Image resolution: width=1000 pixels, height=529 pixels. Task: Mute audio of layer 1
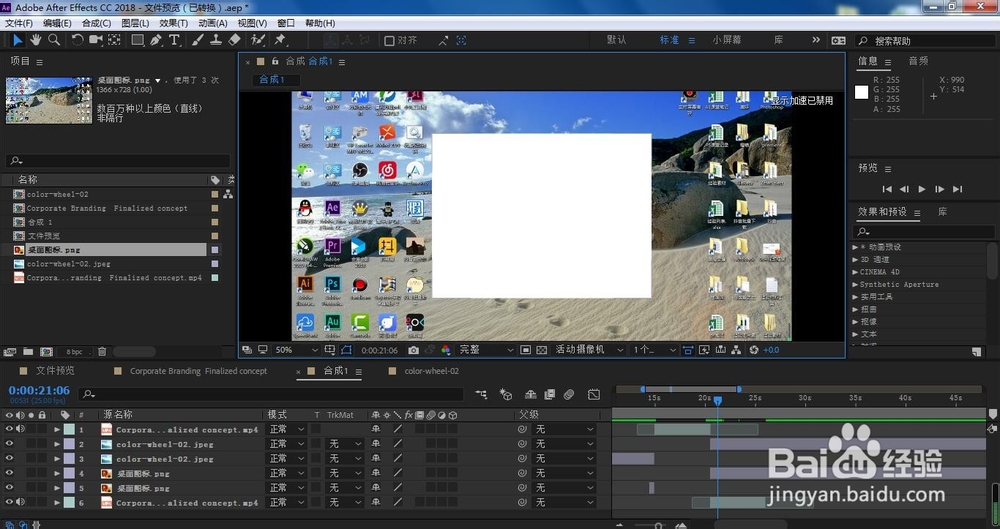20,429
